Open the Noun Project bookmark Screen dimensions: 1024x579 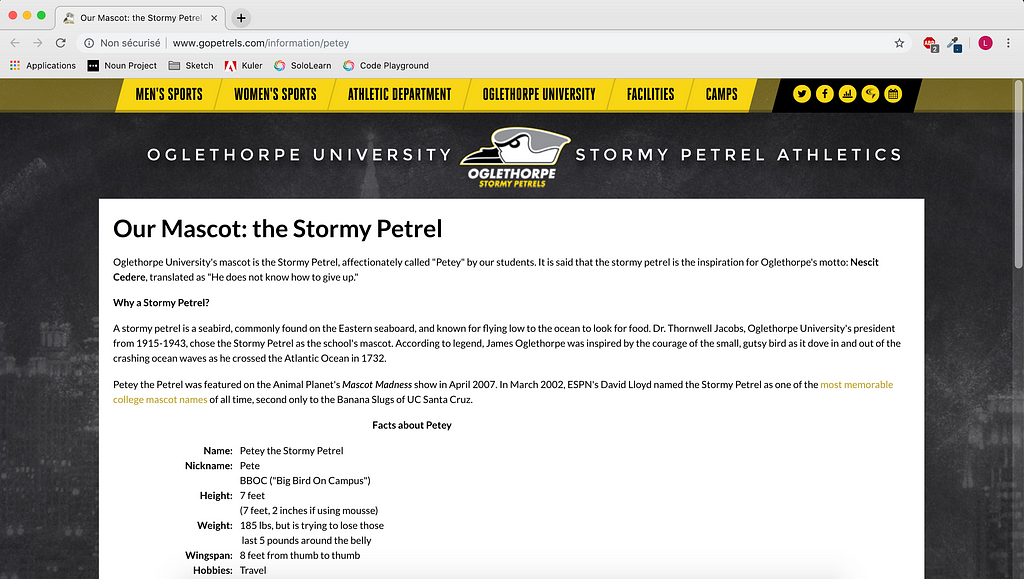122,65
